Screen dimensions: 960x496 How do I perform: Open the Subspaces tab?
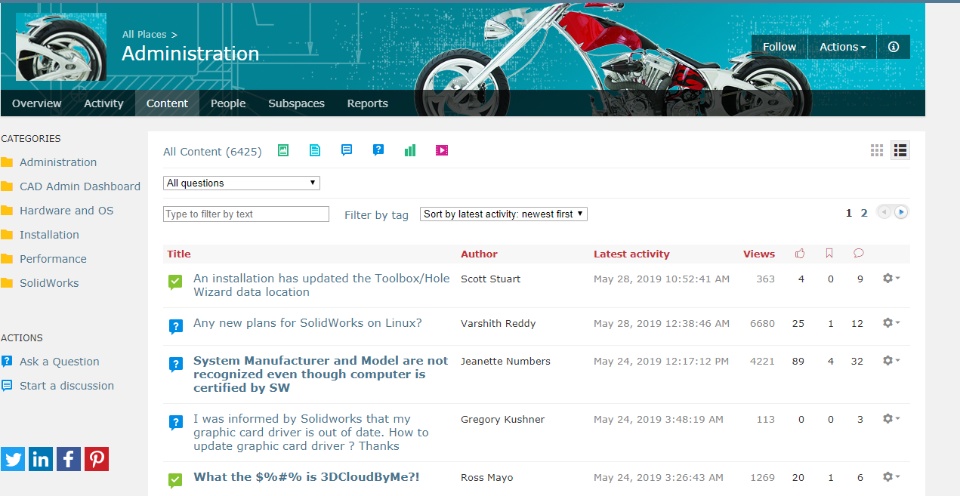point(296,103)
